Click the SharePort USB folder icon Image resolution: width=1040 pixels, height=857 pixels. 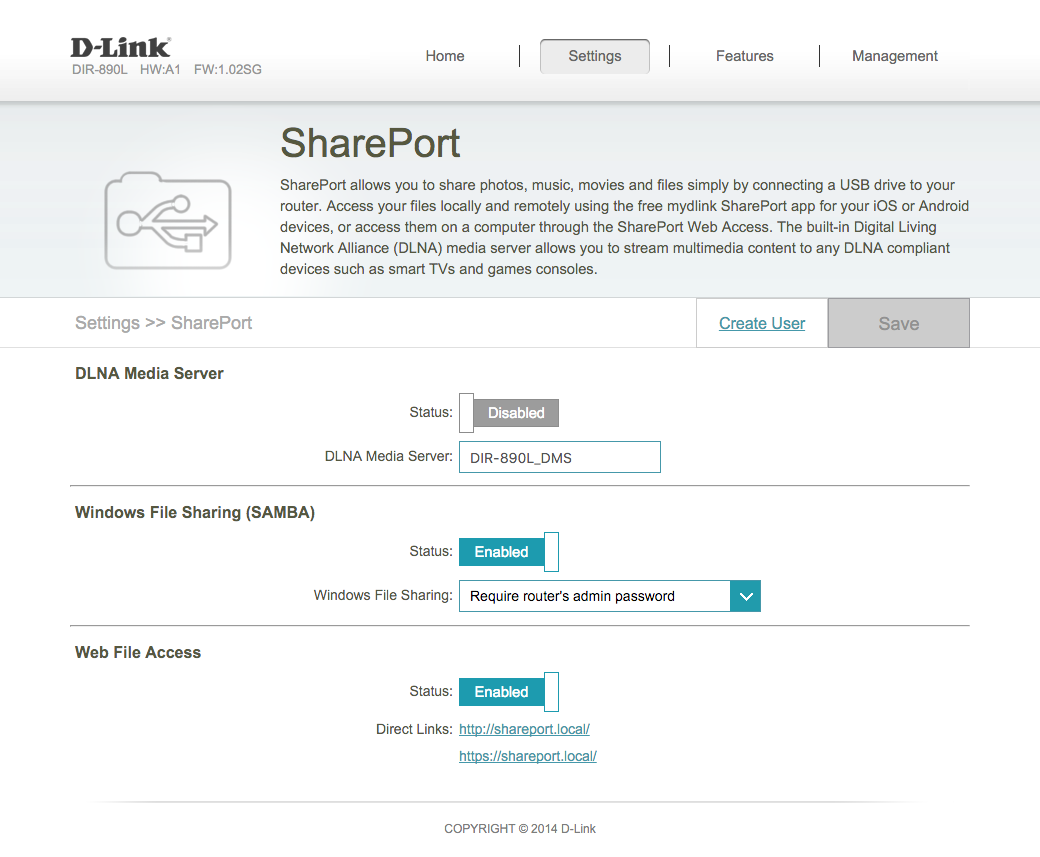click(167, 220)
